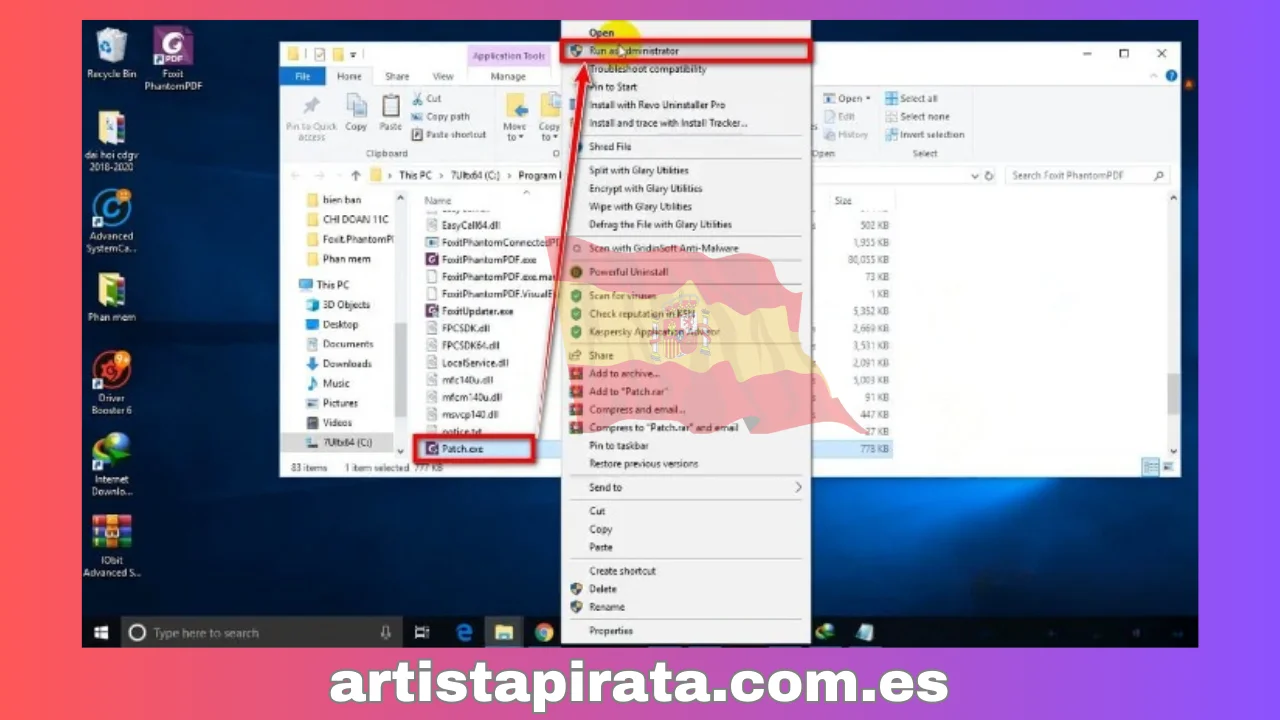The width and height of the screenshot is (1280, 720).
Task: Switch to details view icon in explorer
Action: coord(1150,467)
